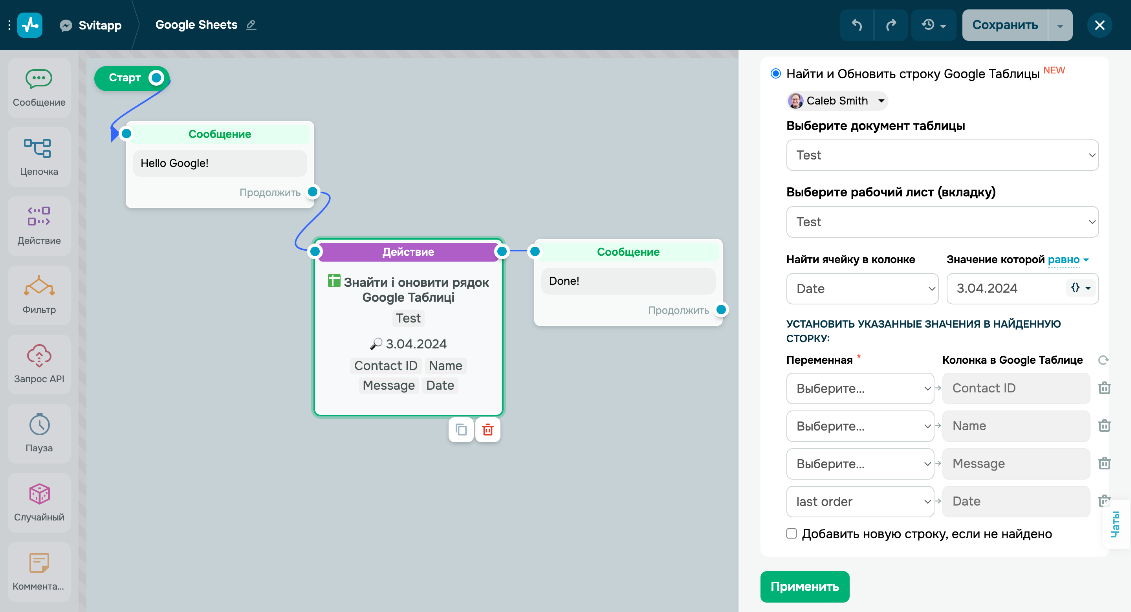
Task: Delete the Contact ID mapping row
Action: tap(1104, 388)
